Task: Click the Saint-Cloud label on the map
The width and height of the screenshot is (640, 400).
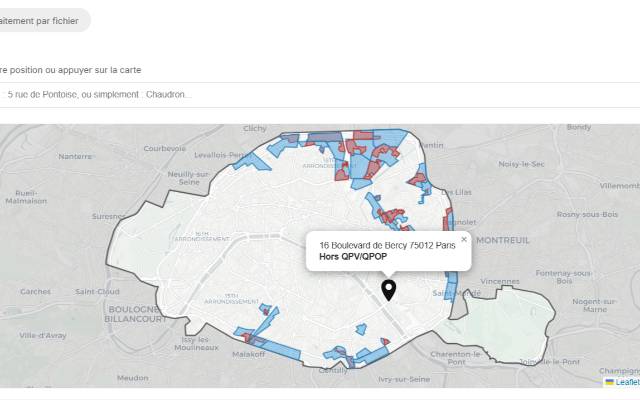Action: (98, 292)
